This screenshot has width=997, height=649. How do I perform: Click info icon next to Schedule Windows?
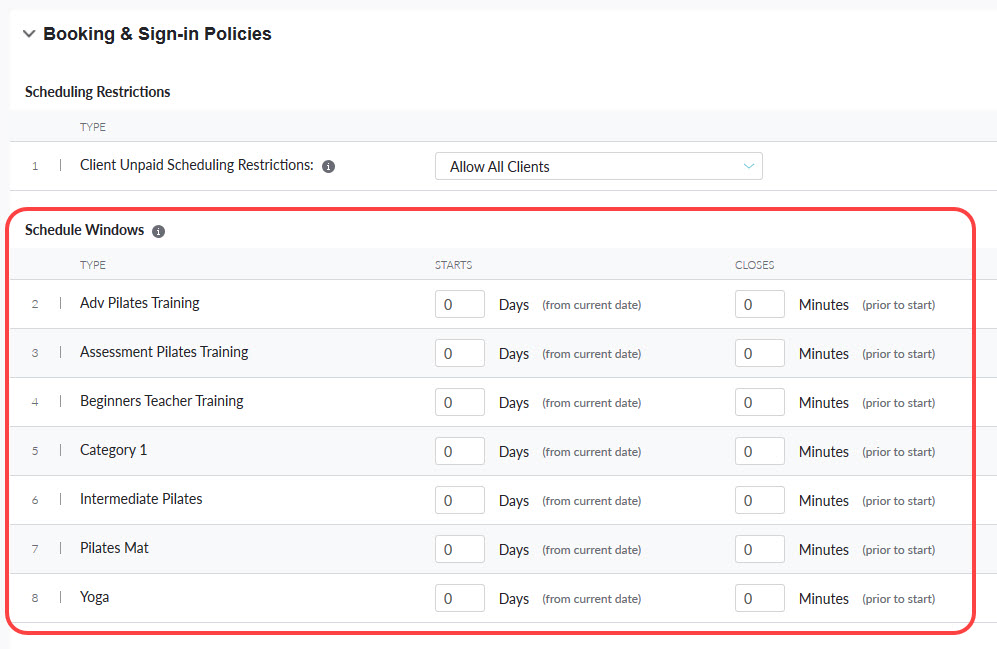click(x=158, y=231)
